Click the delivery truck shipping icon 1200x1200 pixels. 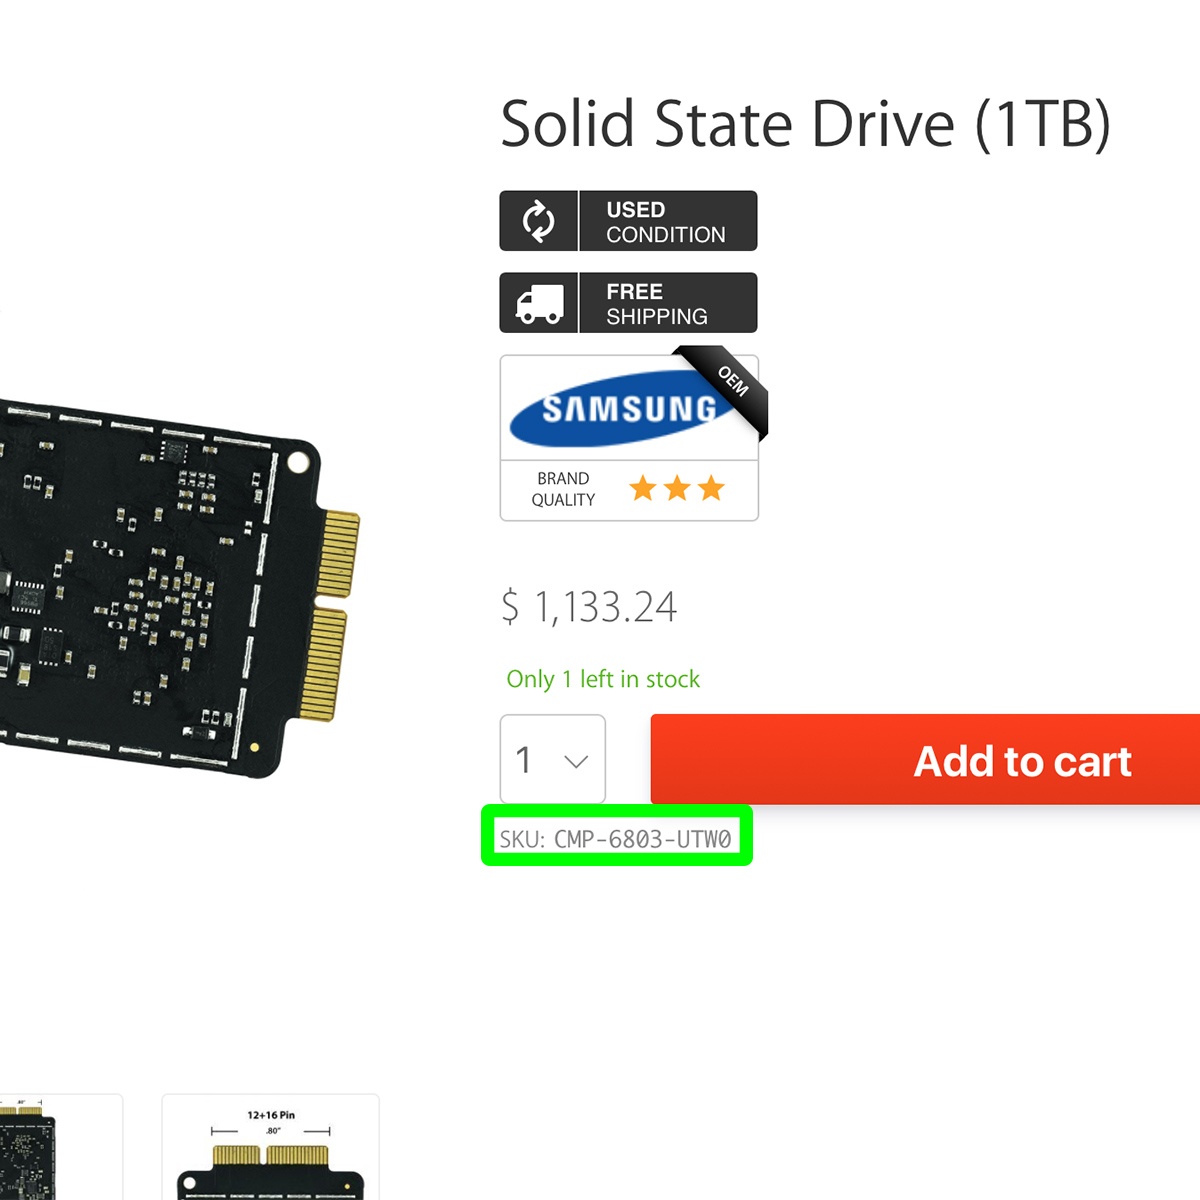pos(539,303)
